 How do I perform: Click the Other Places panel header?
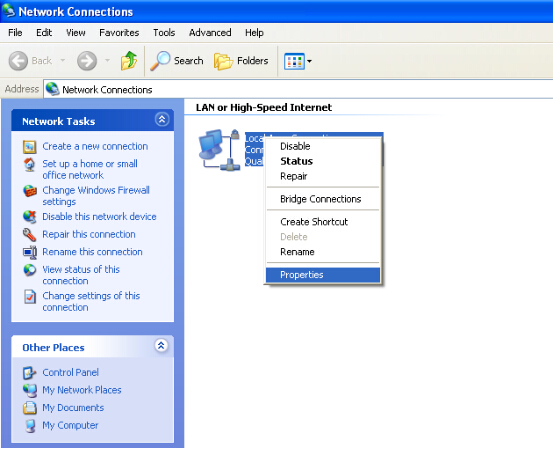pyautogui.click(x=92, y=347)
